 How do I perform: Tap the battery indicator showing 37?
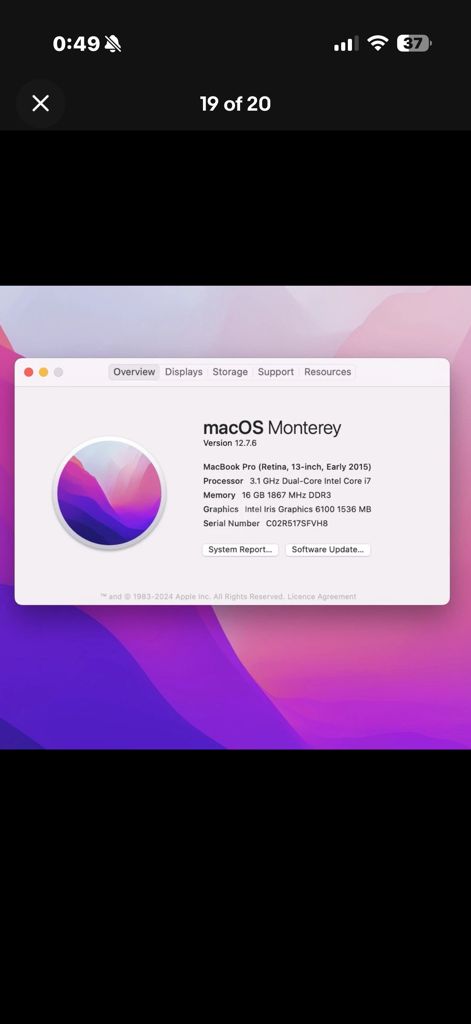(x=414, y=44)
